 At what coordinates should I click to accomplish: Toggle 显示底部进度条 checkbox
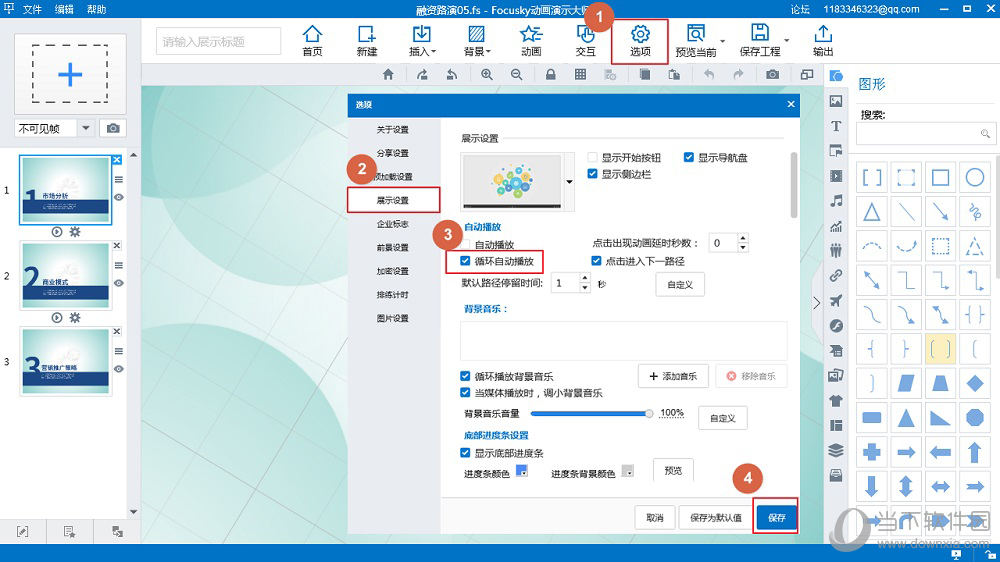(466, 453)
